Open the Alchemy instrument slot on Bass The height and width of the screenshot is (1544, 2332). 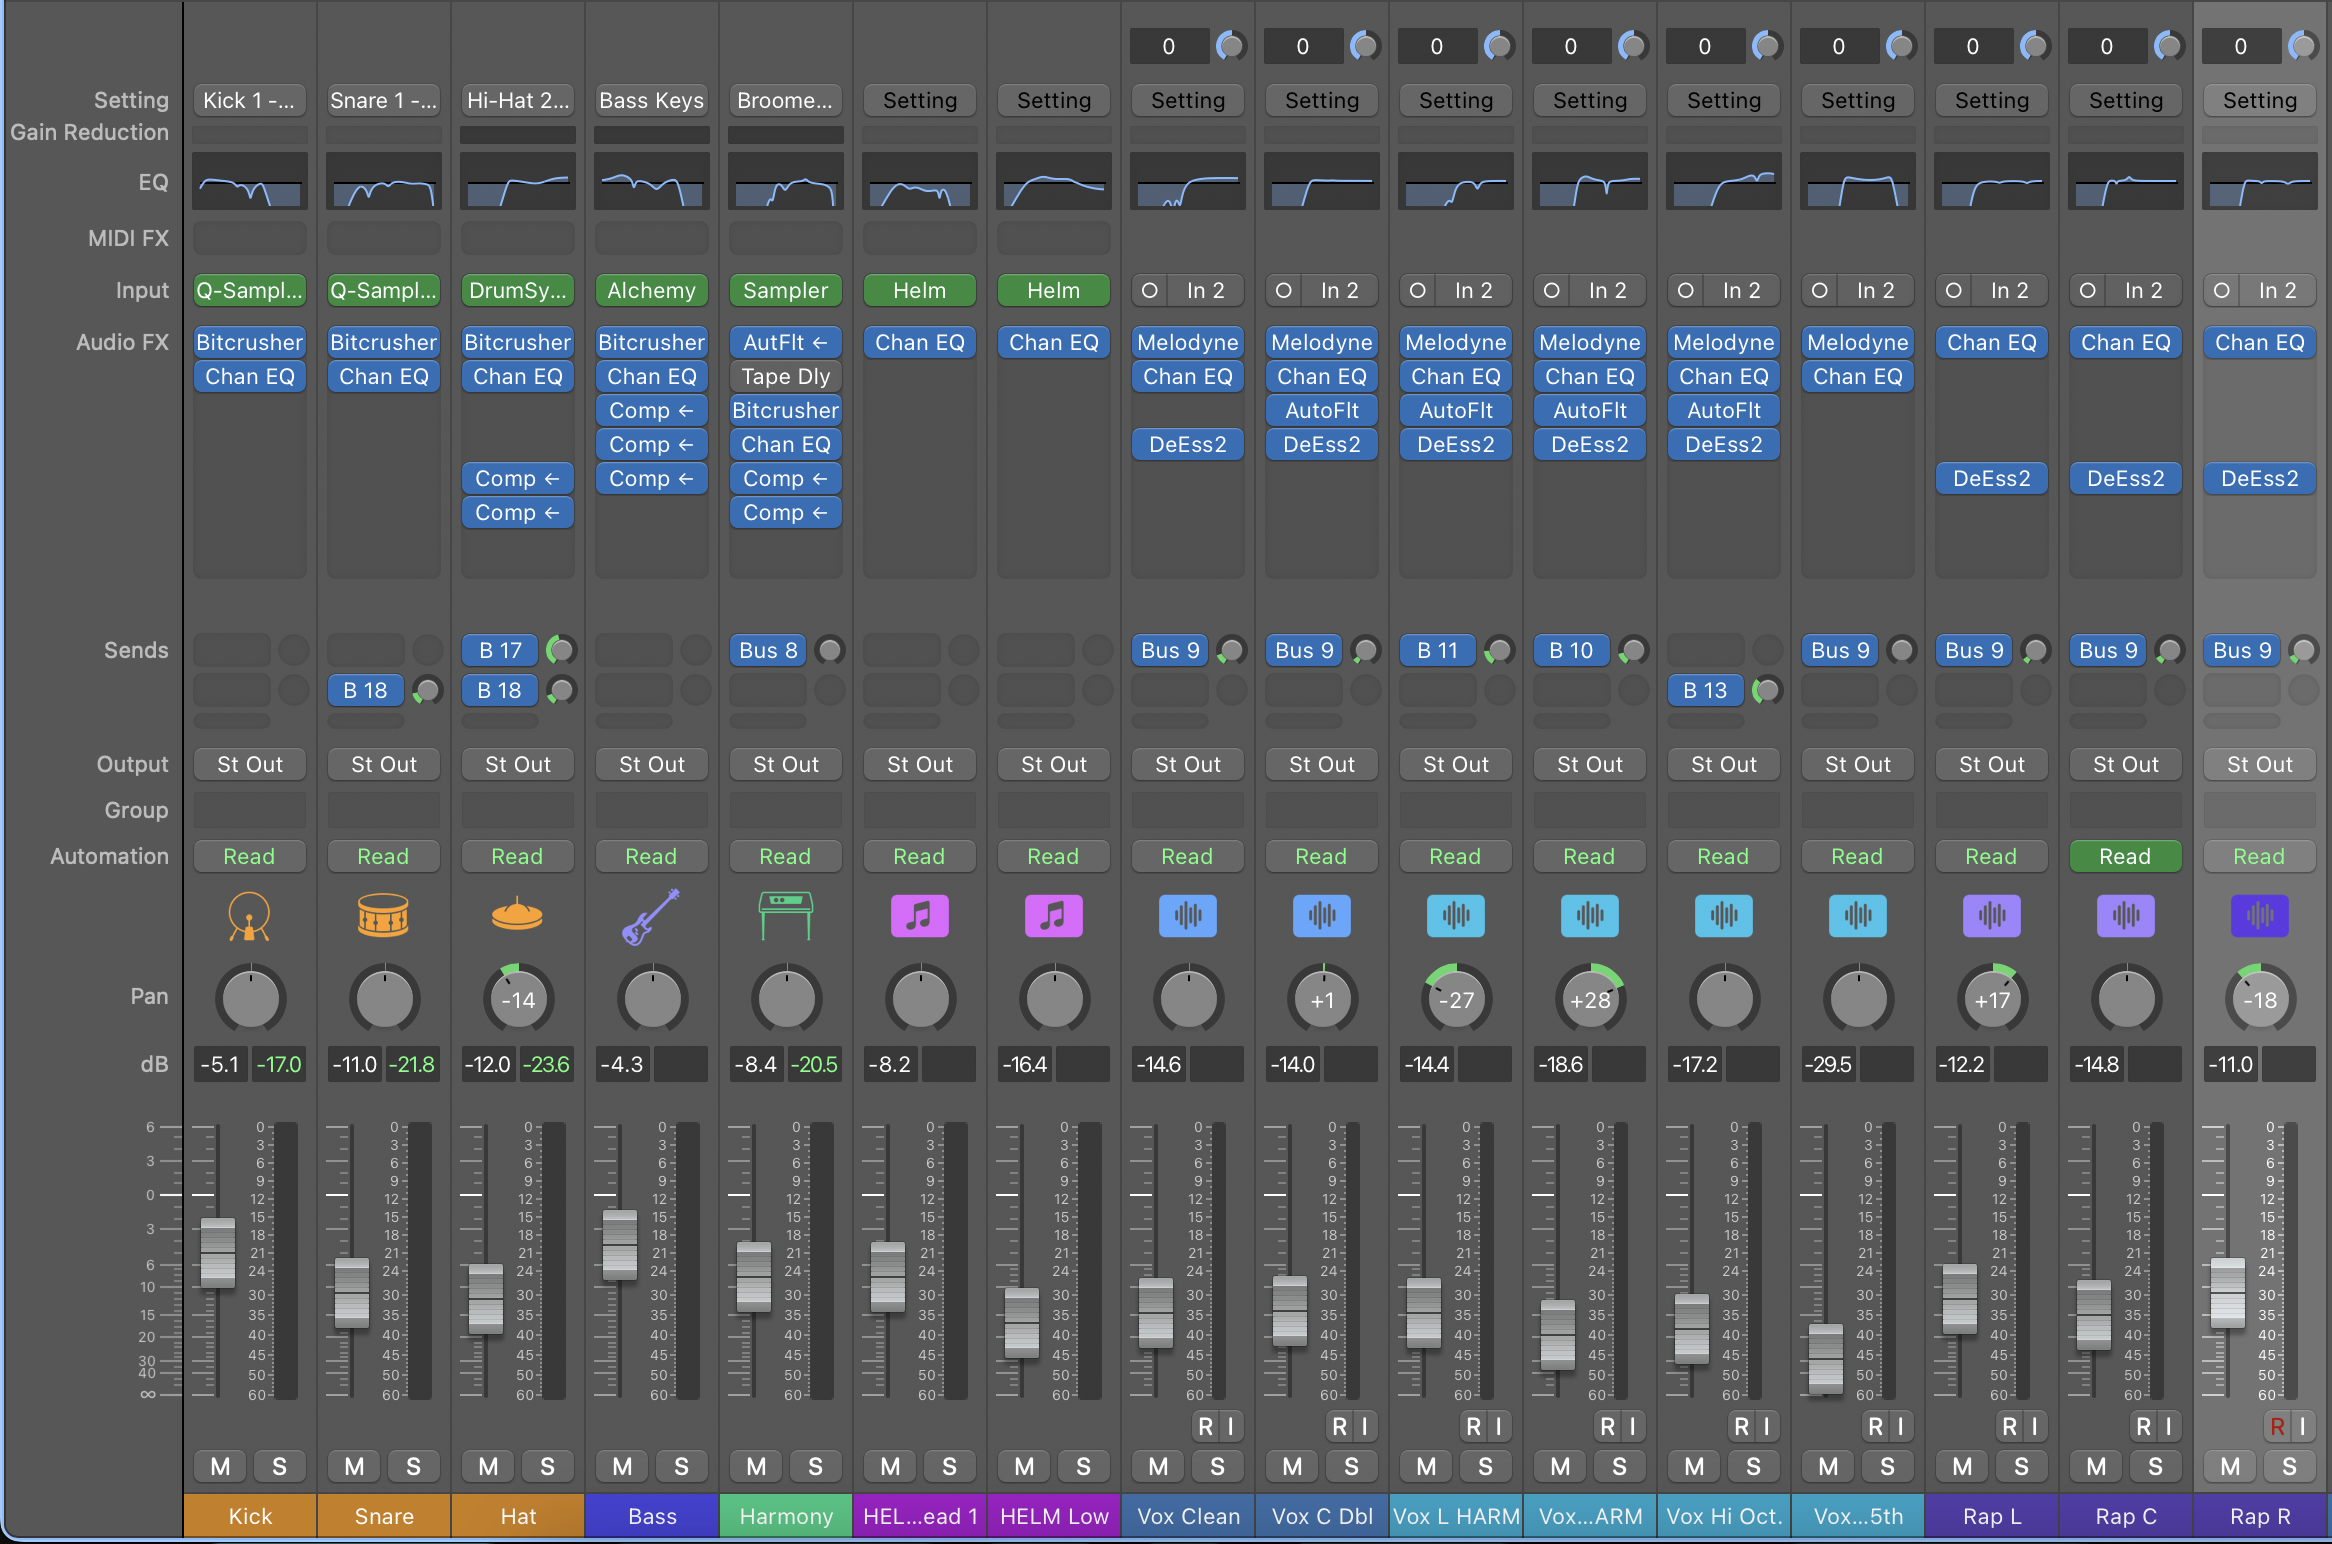click(x=651, y=290)
